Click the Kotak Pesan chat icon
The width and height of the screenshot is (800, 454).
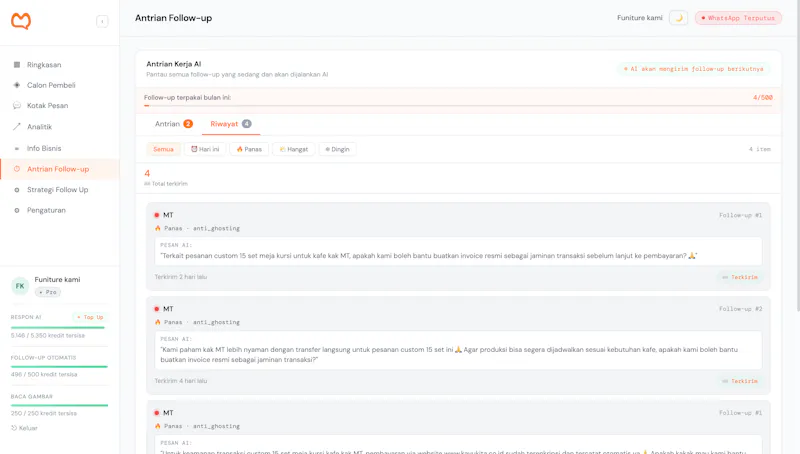click(x=17, y=106)
